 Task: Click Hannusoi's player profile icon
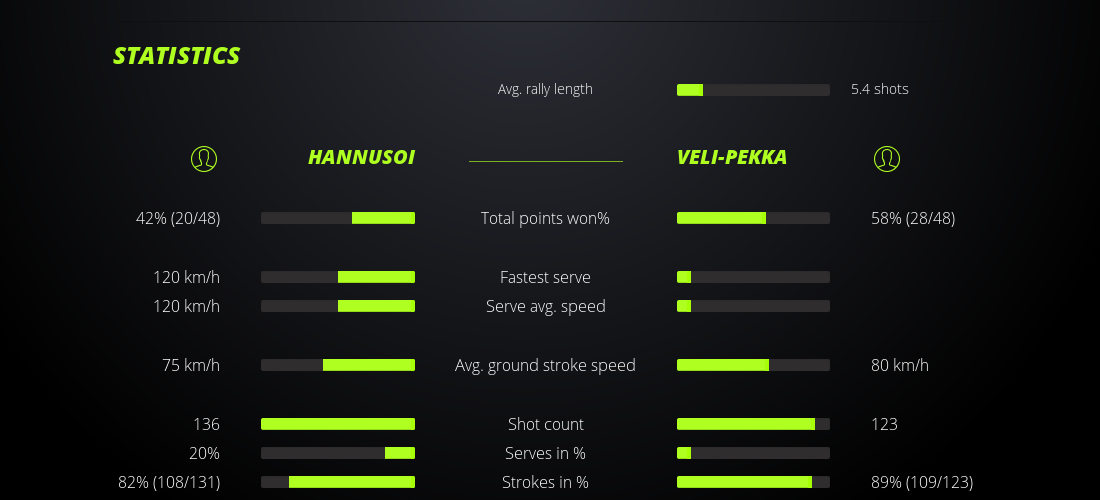pos(203,158)
